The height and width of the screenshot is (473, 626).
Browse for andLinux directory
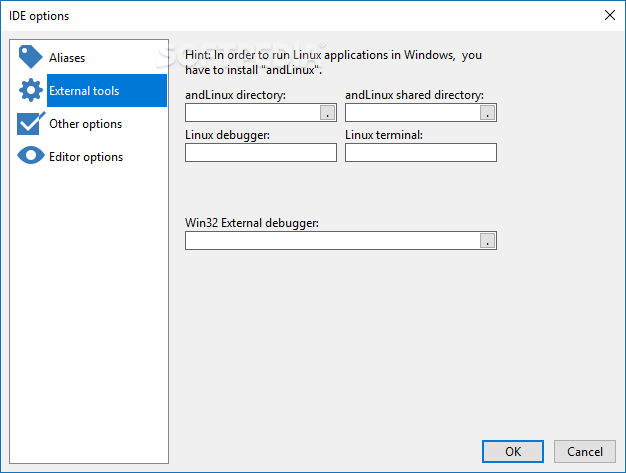327,113
